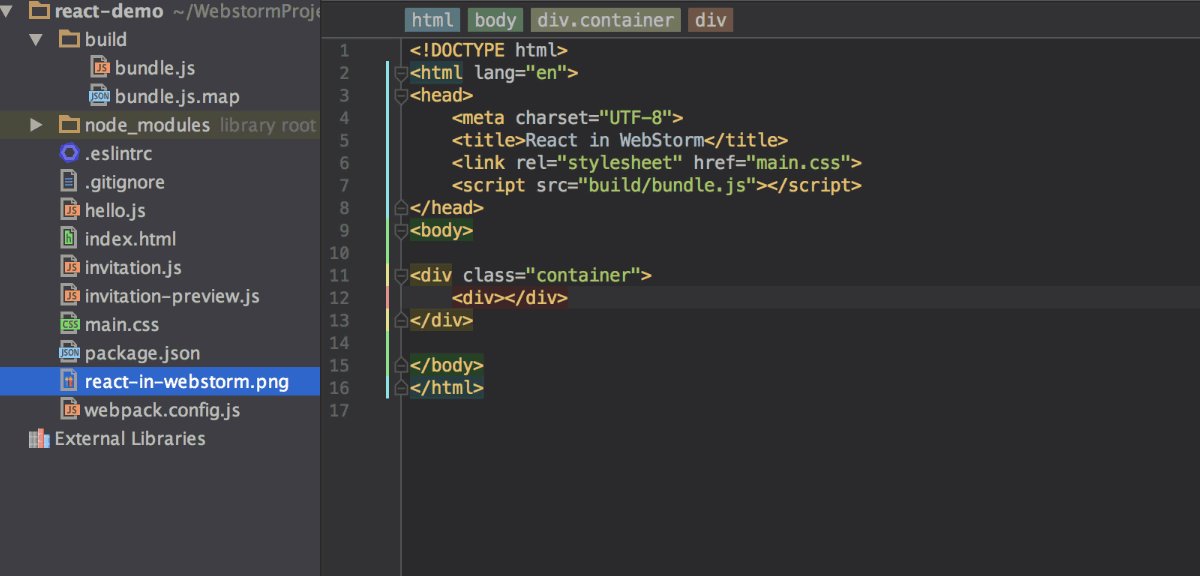Click the main.css file icon
The height and width of the screenshot is (576, 1200).
pyautogui.click(x=69, y=324)
